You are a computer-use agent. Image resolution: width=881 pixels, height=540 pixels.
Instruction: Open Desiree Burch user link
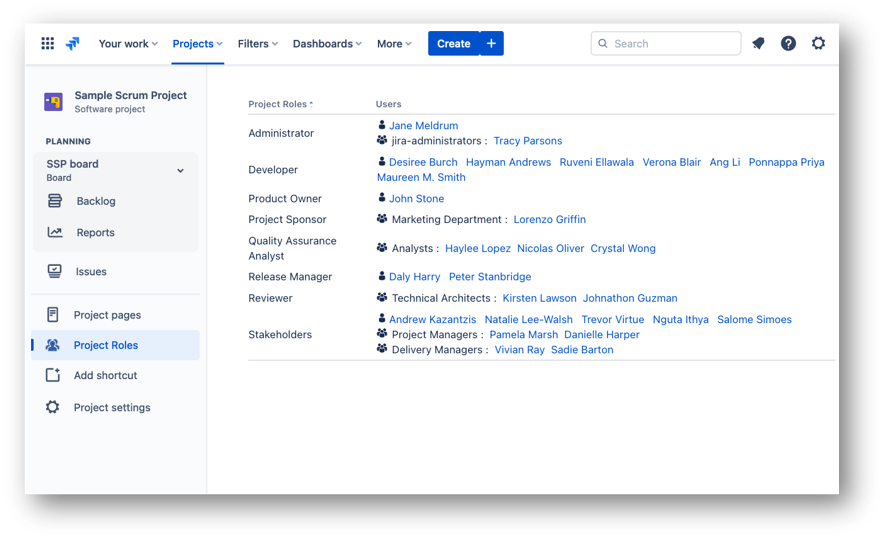[423, 162]
